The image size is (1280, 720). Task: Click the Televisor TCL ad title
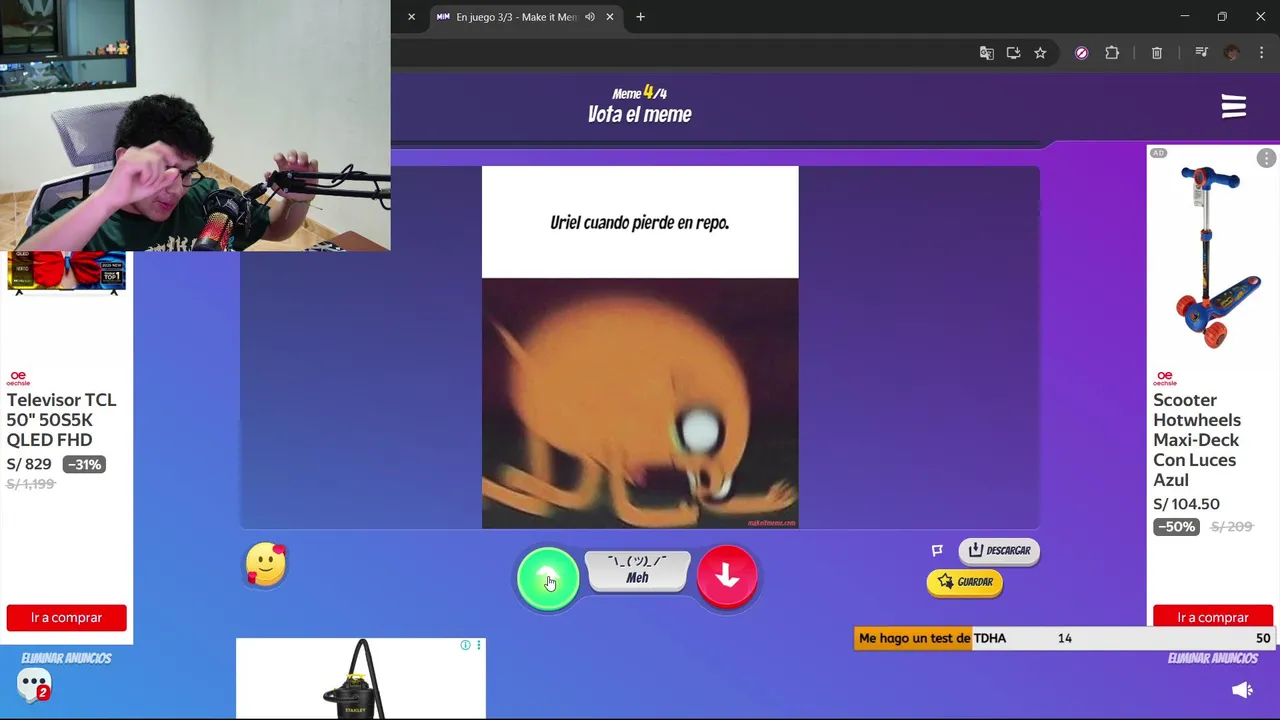pyautogui.click(x=62, y=420)
